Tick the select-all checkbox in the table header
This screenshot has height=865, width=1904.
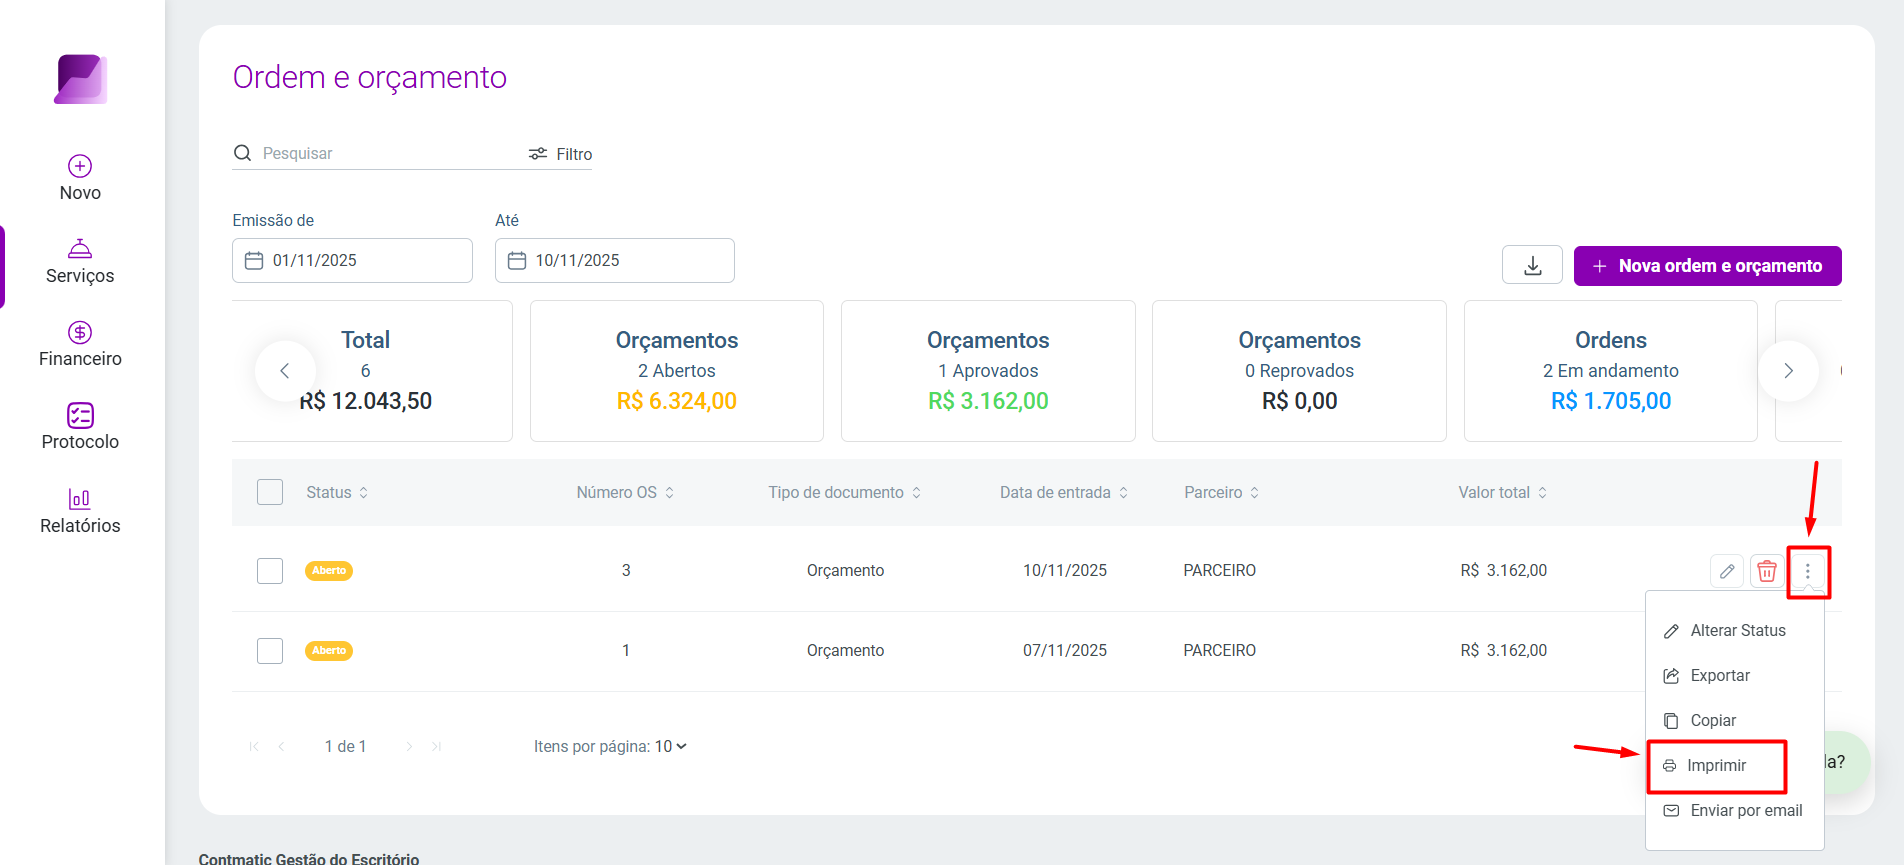click(x=270, y=492)
